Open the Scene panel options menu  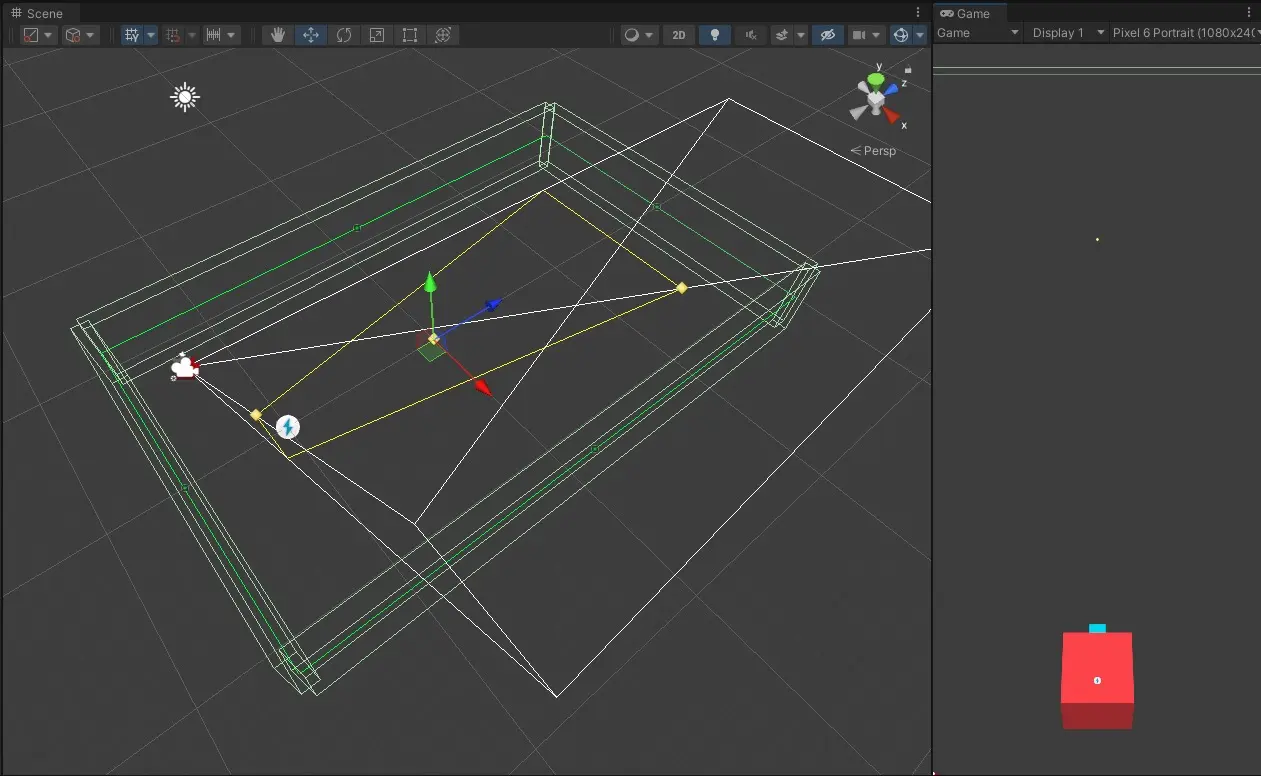pyautogui.click(x=919, y=12)
